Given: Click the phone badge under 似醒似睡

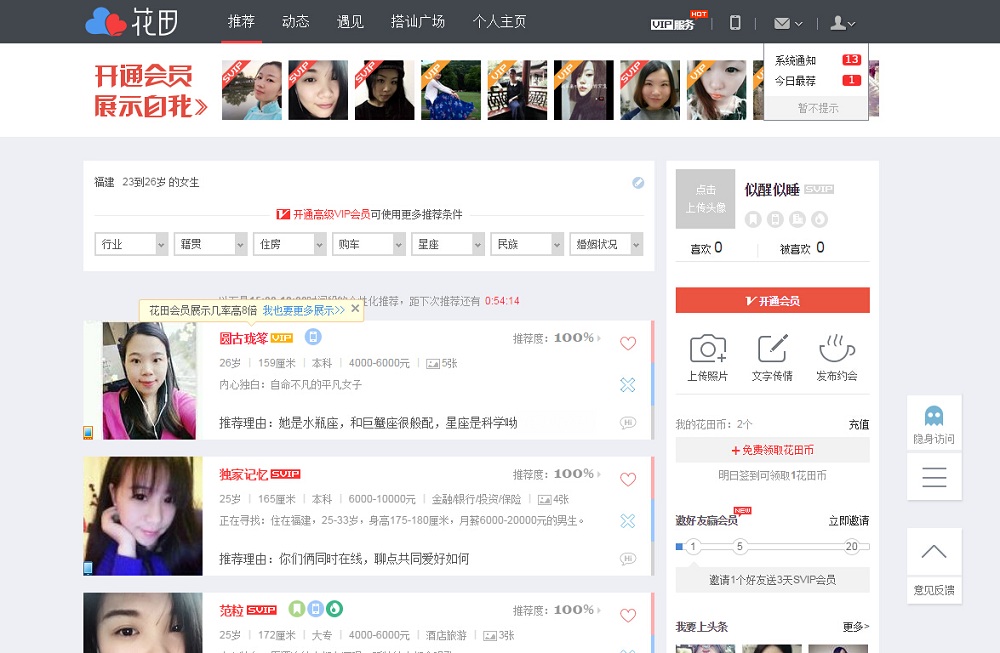Looking at the screenshot, I should pos(775,219).
